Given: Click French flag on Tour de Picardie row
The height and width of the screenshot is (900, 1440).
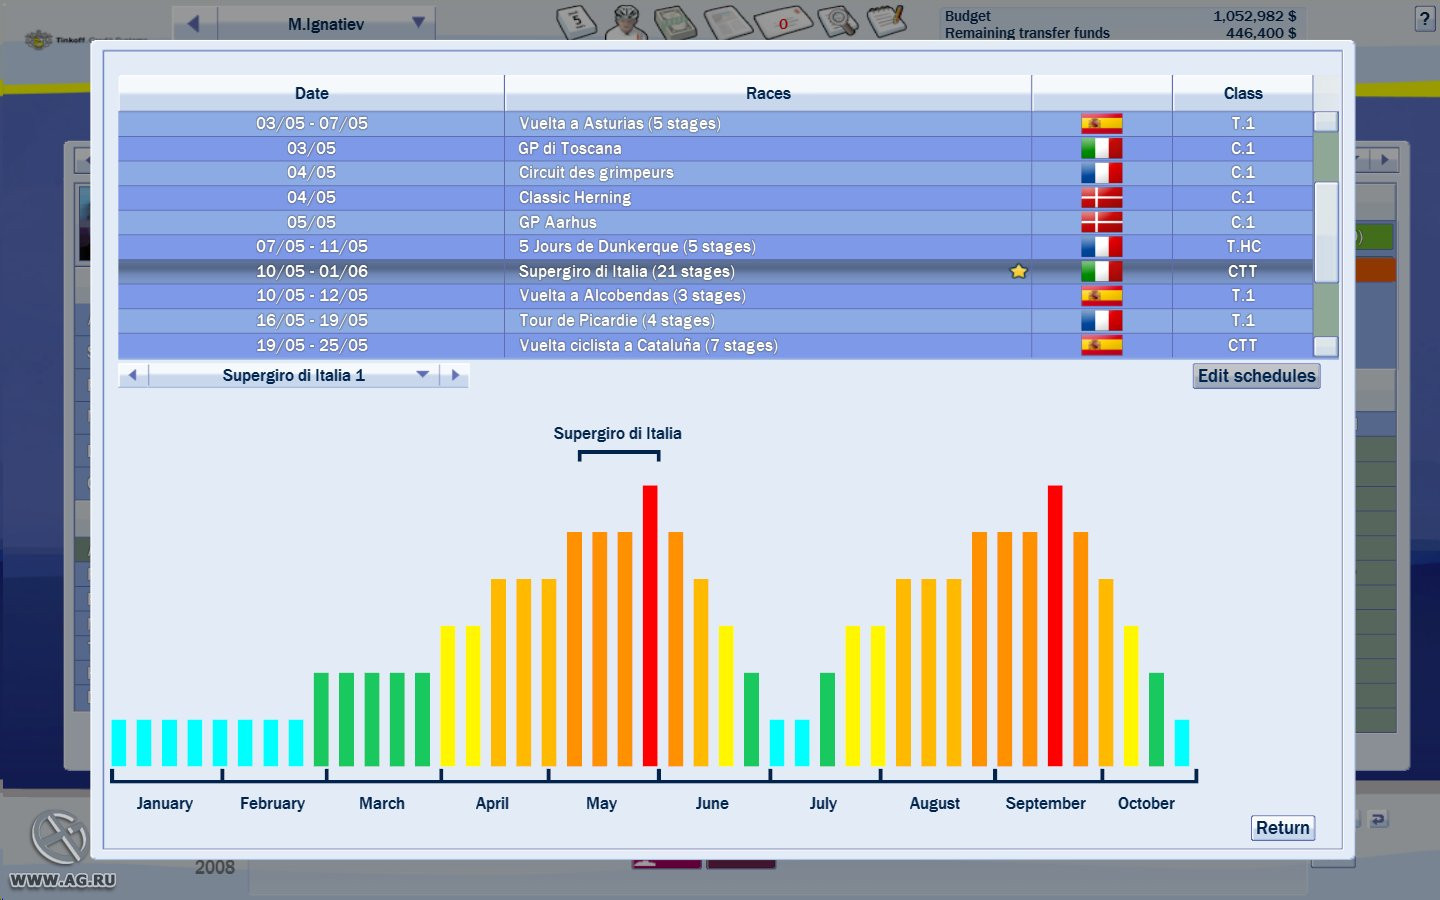Looking at the screenshot, I should point(1101,320).
